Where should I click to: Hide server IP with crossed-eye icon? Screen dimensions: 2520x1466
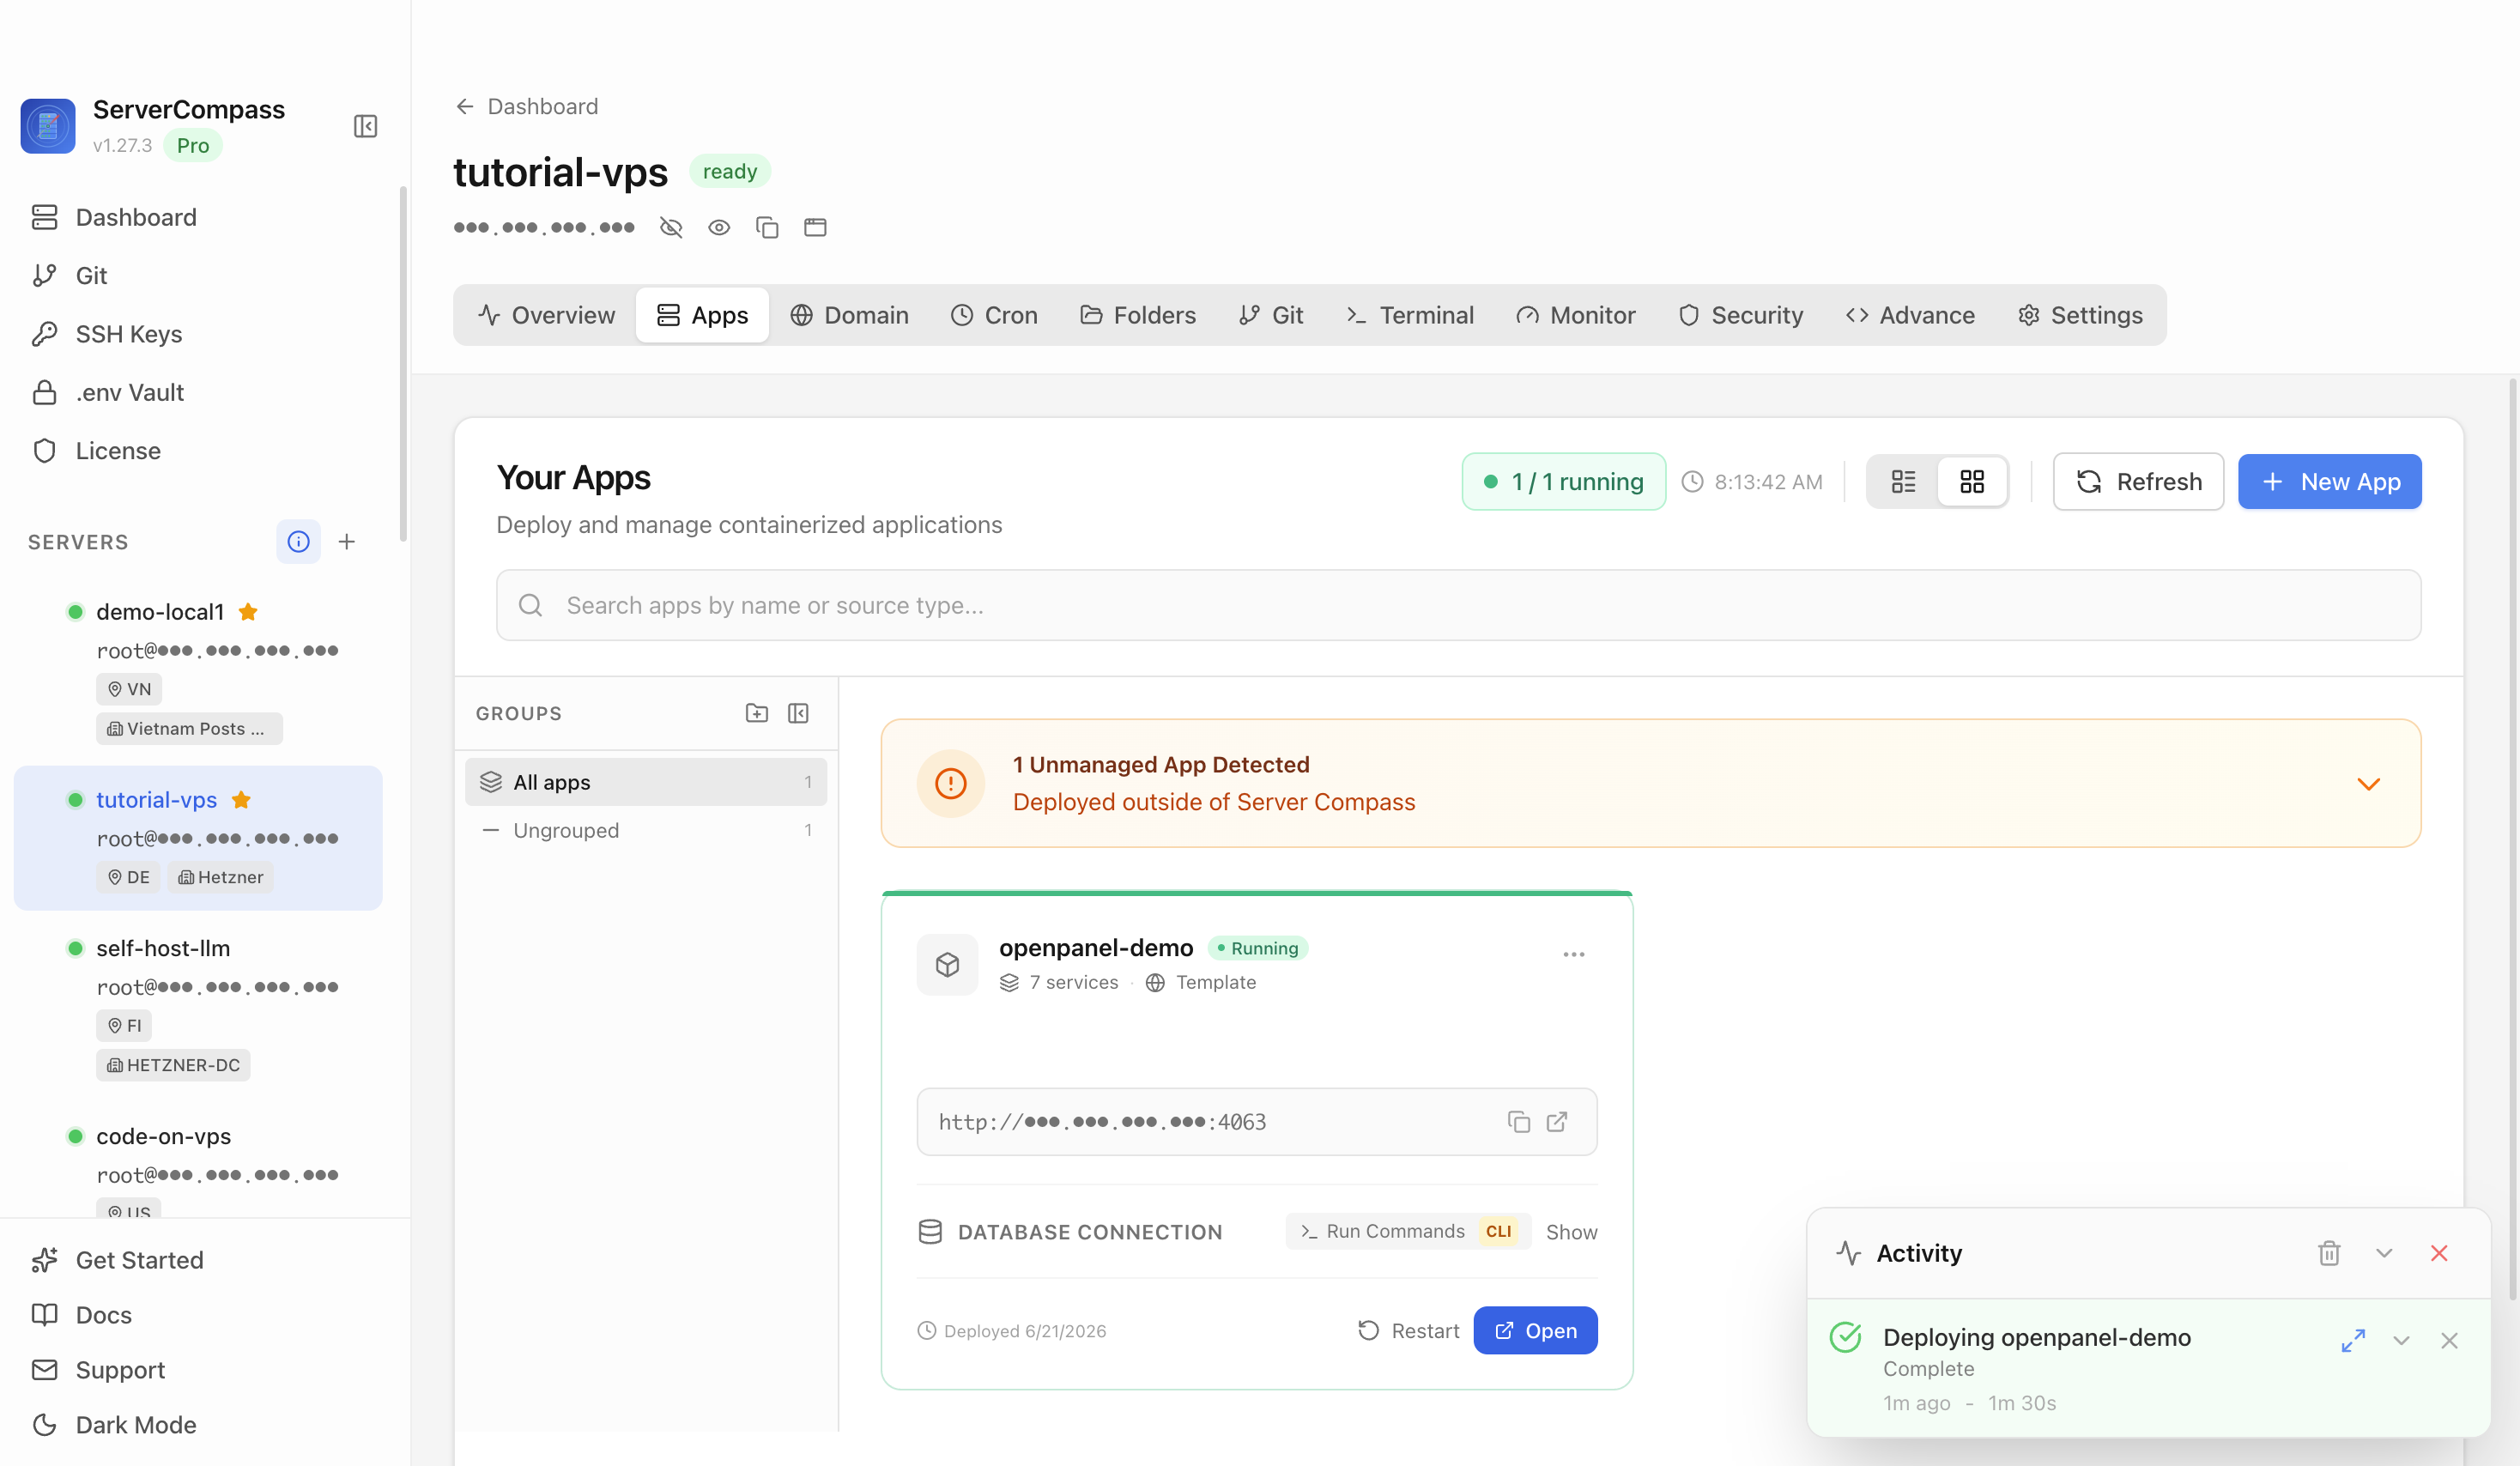point(671,227)
